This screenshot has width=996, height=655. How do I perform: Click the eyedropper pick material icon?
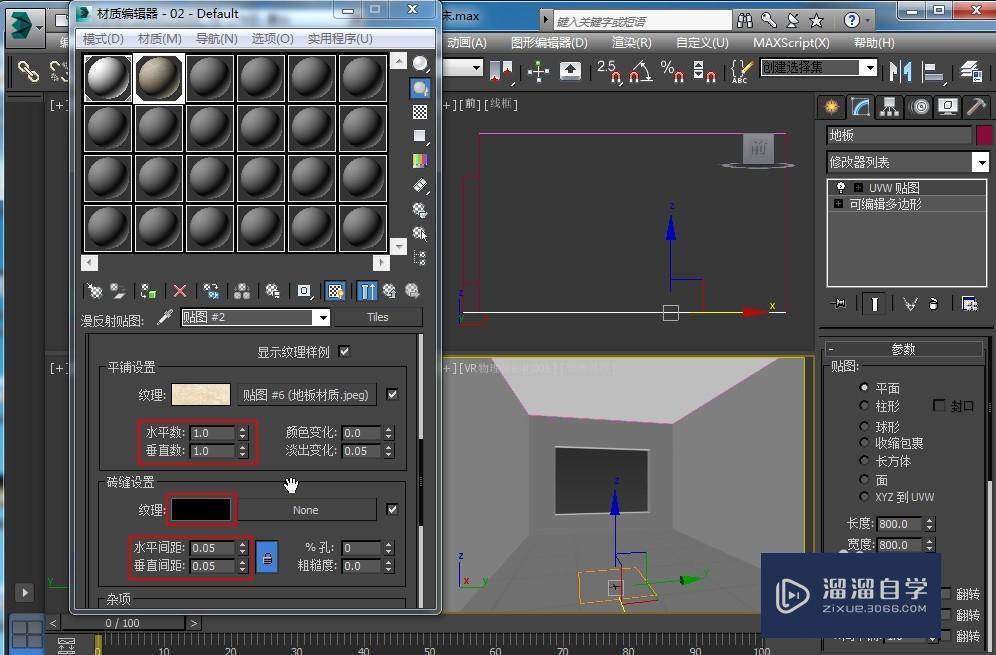166,317
